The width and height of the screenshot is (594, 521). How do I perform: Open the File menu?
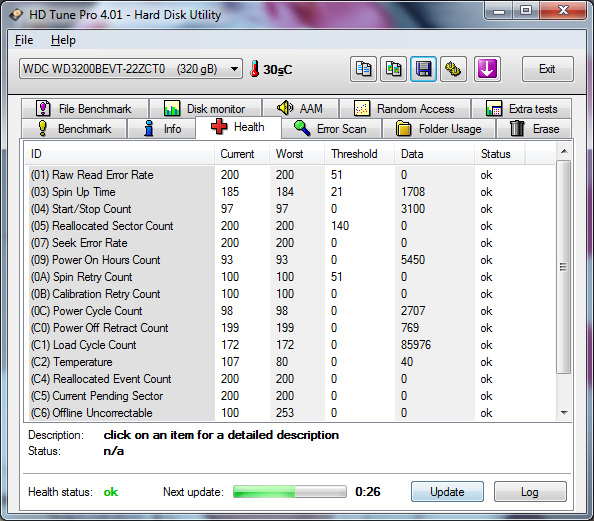pyautogui.click(x=24, y=40)
